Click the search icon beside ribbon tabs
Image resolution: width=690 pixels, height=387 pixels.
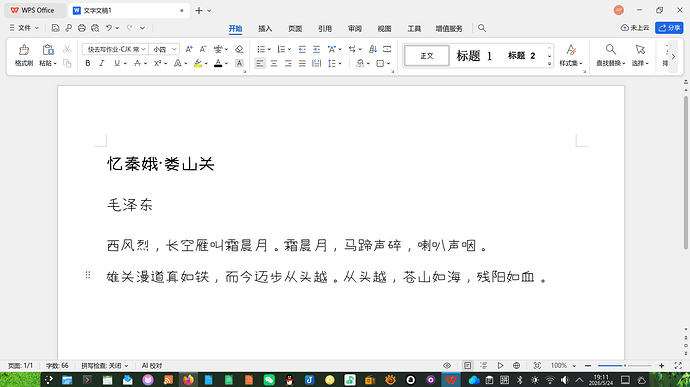point(482,28)
